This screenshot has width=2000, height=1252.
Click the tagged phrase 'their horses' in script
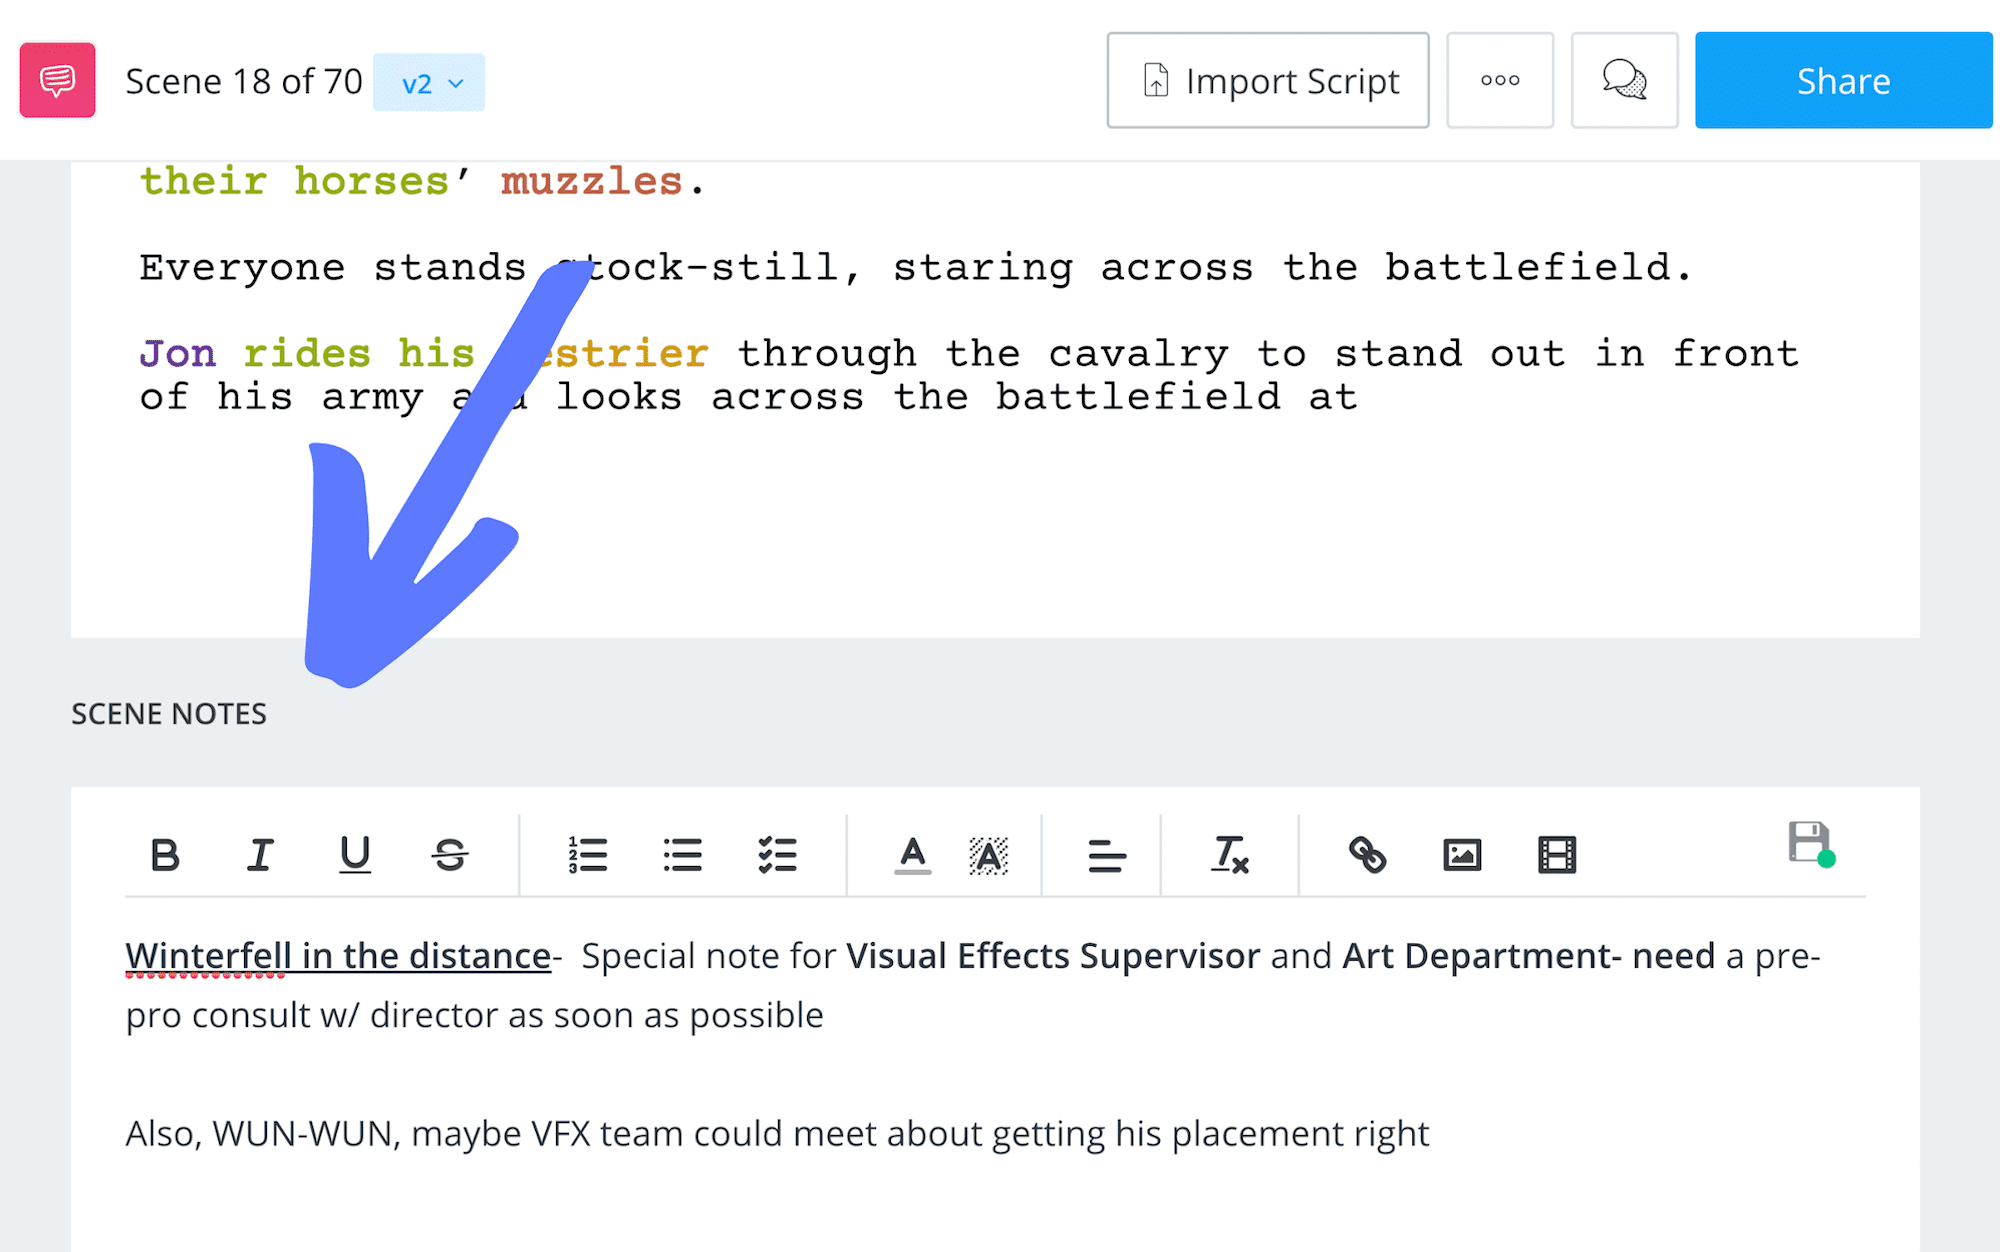(294, 182)
